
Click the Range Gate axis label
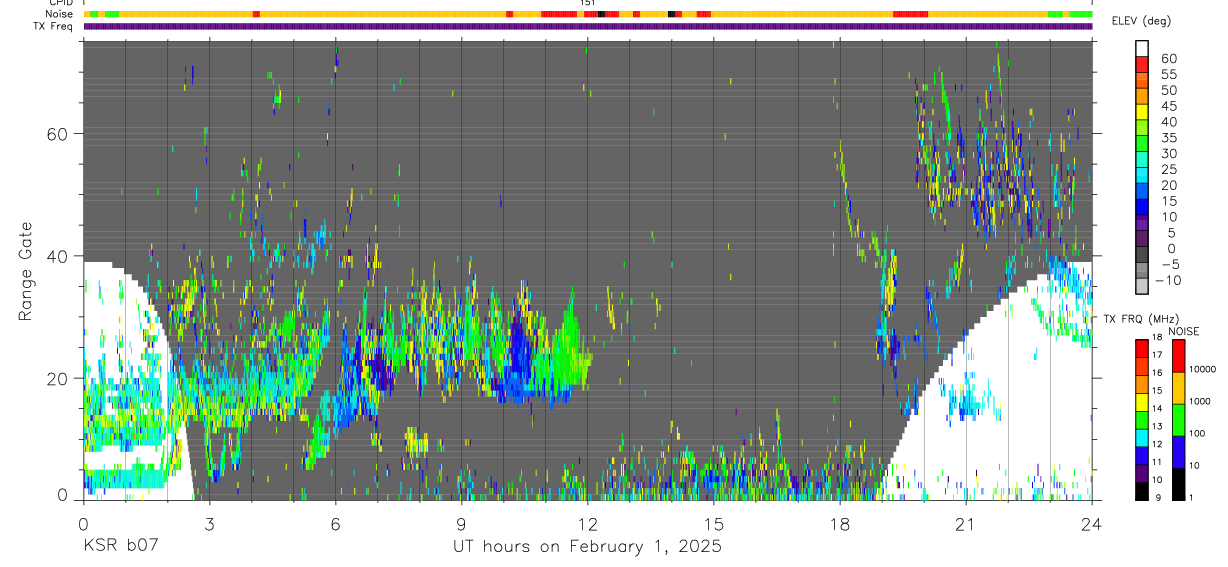click(x=24, y=271)
